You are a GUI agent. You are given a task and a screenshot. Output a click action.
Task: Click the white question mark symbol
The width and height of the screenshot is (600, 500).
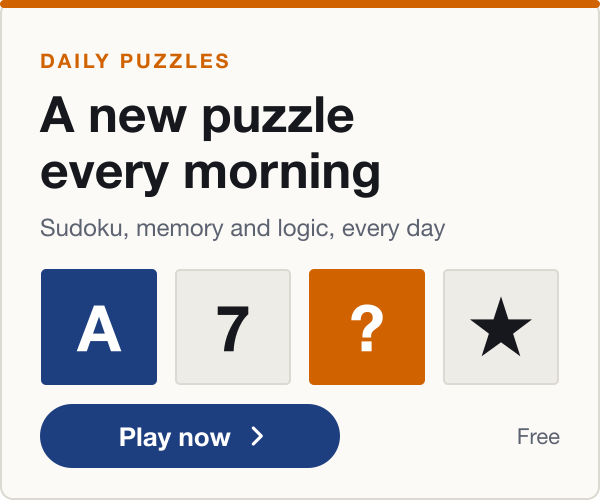367,328
